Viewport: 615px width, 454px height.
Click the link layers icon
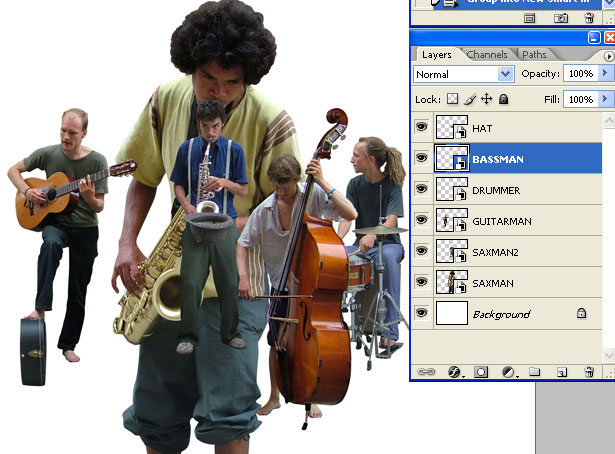coord(426,371)
